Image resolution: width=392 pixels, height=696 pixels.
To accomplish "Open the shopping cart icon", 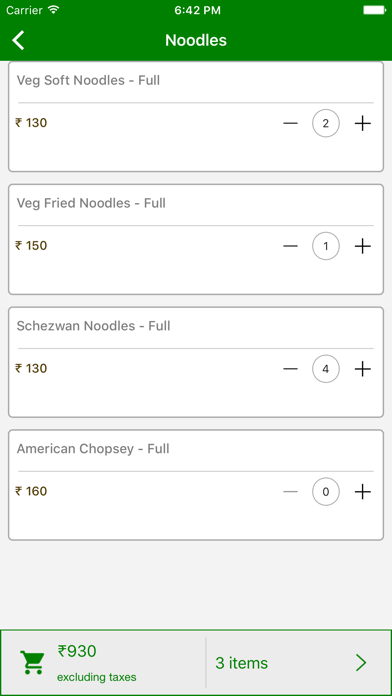I will tap(32, 663).
